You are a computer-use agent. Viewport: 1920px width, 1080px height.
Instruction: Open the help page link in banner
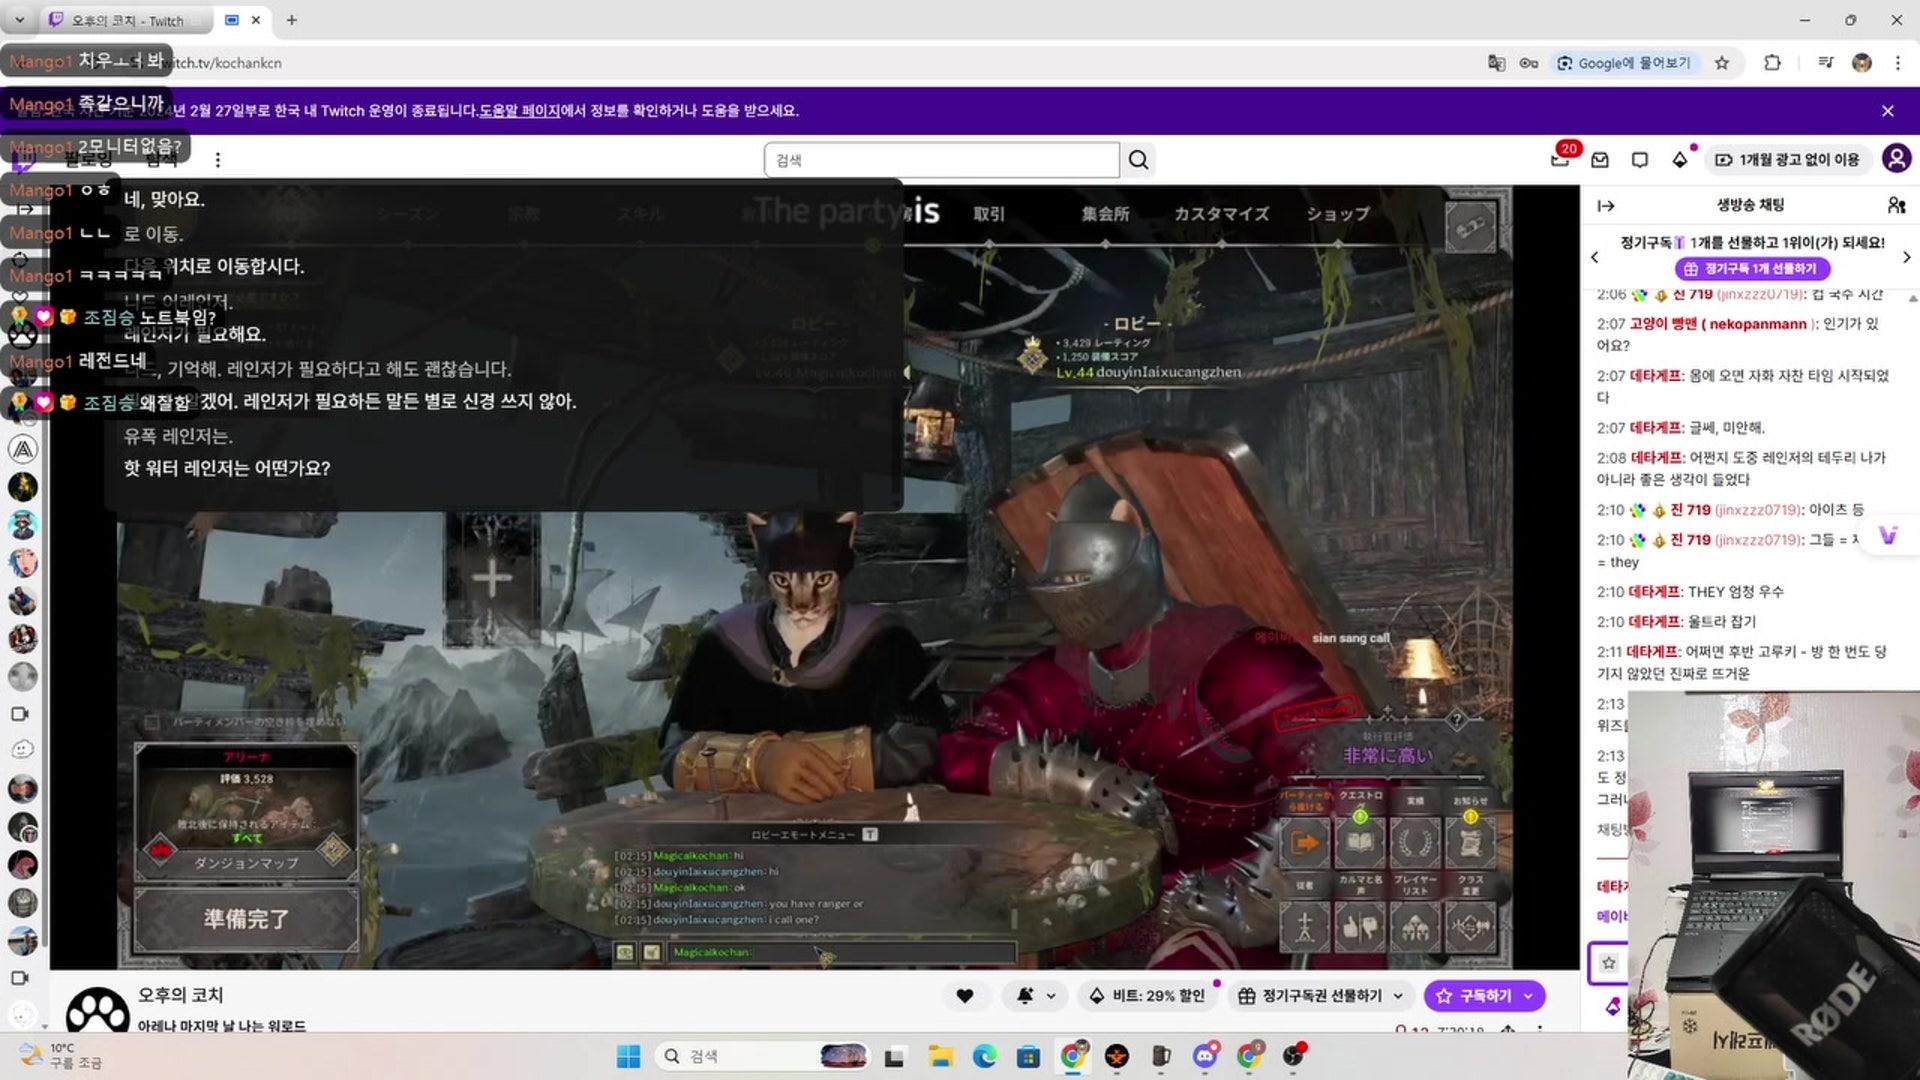coord(519,111)
